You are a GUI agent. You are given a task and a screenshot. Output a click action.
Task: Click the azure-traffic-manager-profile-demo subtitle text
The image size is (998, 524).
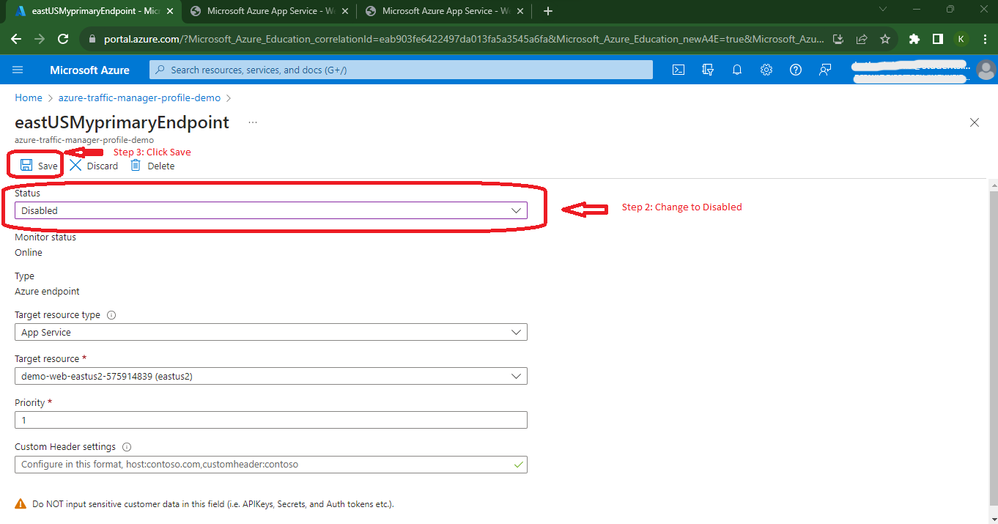coord(84,140)
